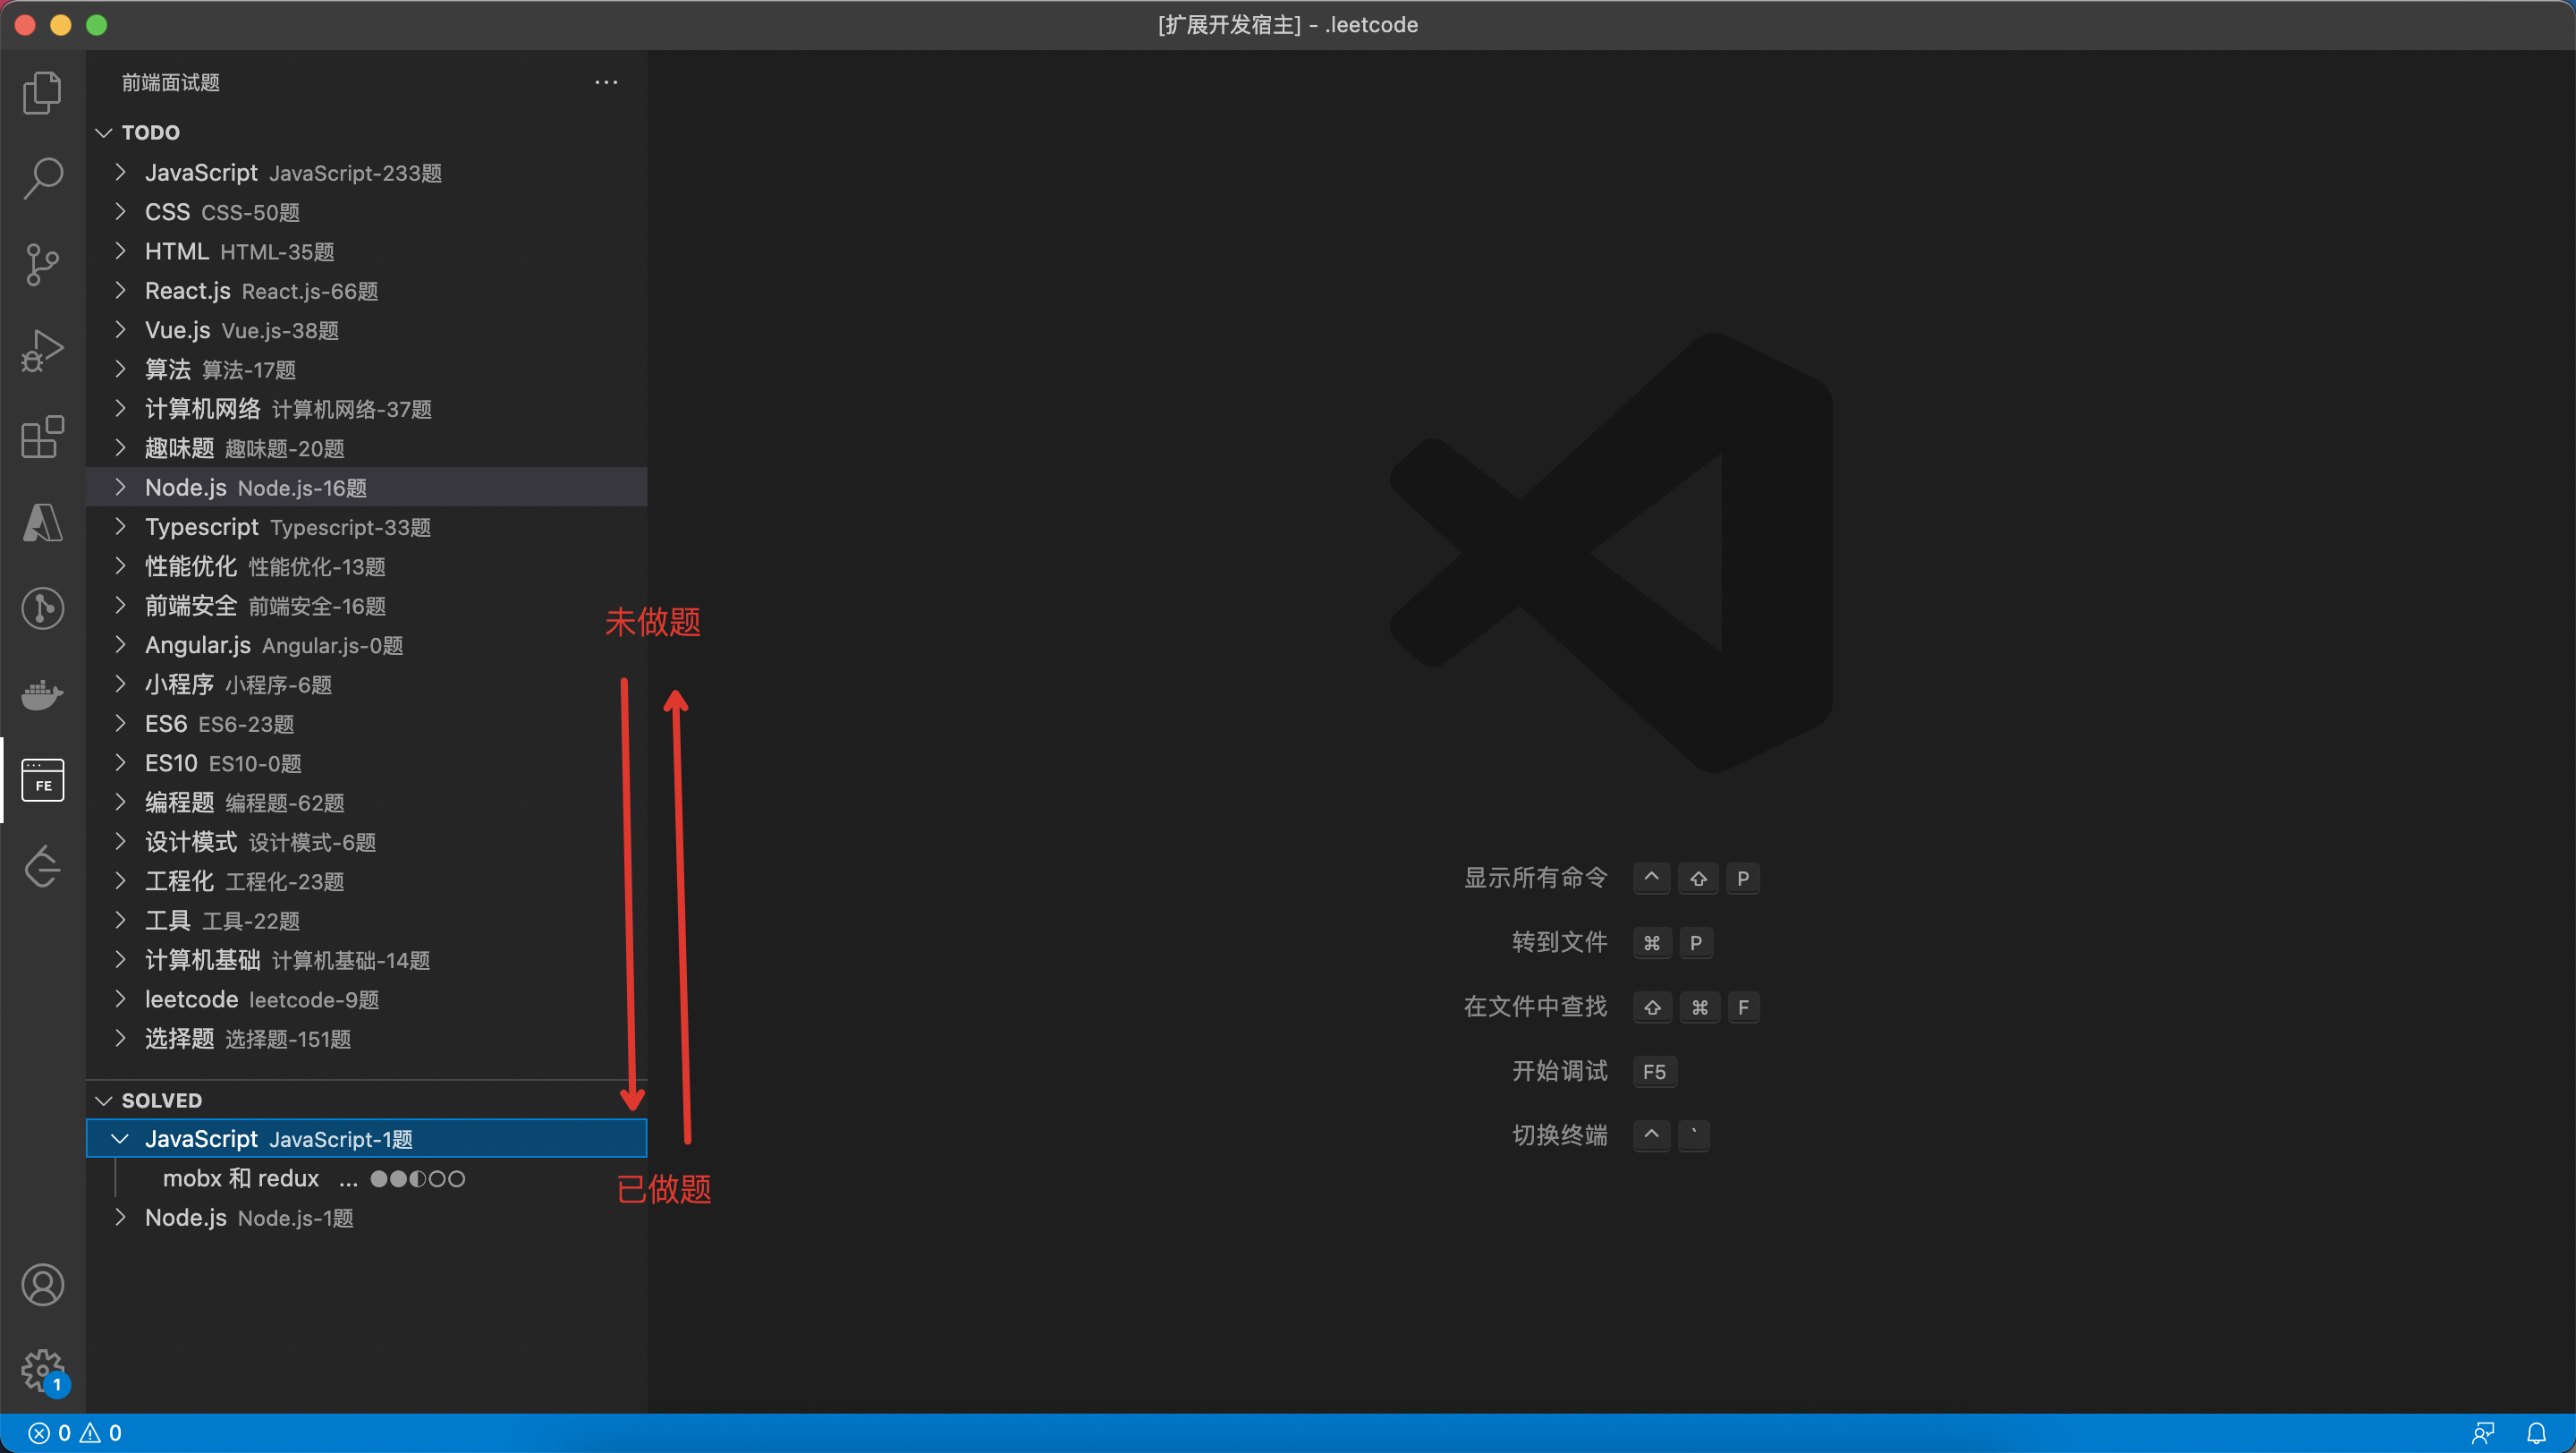Expand the React.js React.js-66题 category
Viewport: 2576px width, 1453px height.
point(260,291)
